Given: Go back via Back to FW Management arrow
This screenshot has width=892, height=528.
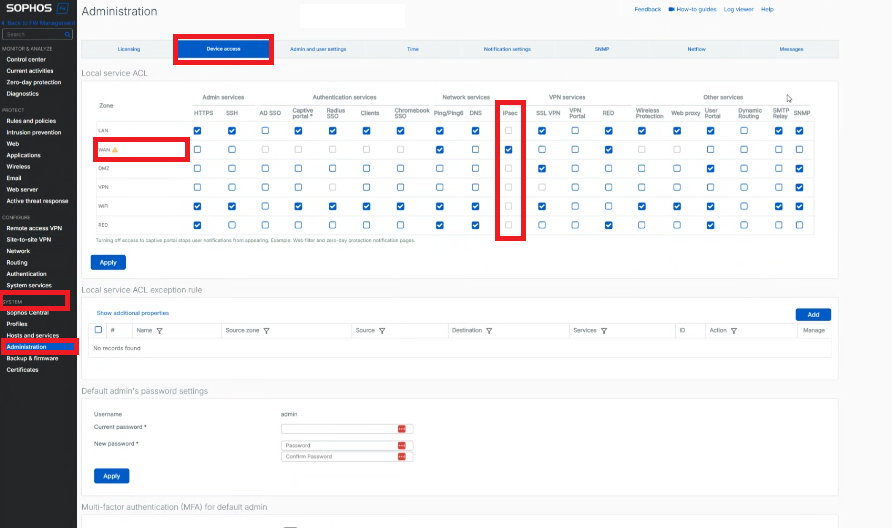Looking at the screenshot, I should click(x=3, y=23).
